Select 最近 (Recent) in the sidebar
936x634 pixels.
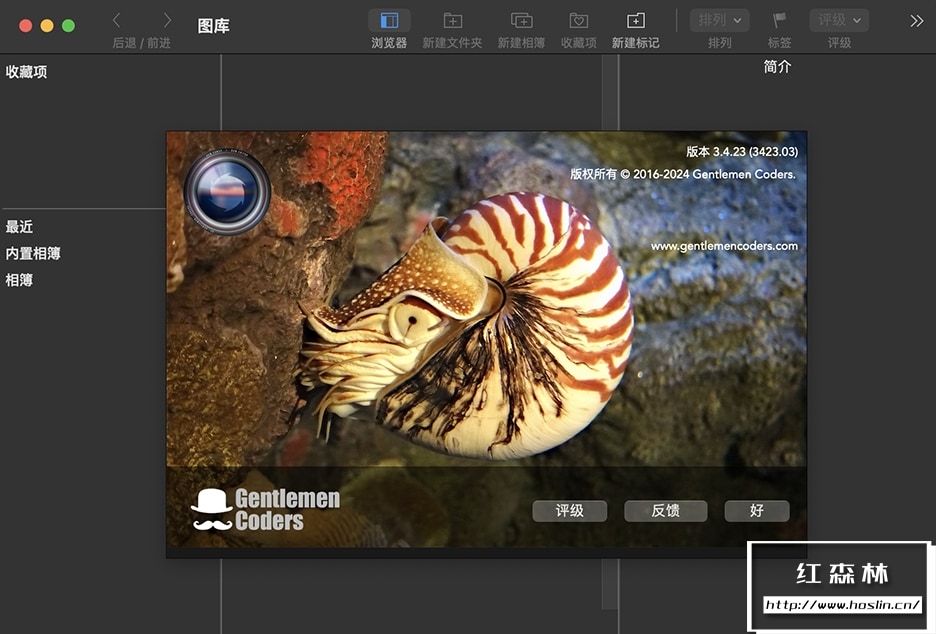point(19,227)
